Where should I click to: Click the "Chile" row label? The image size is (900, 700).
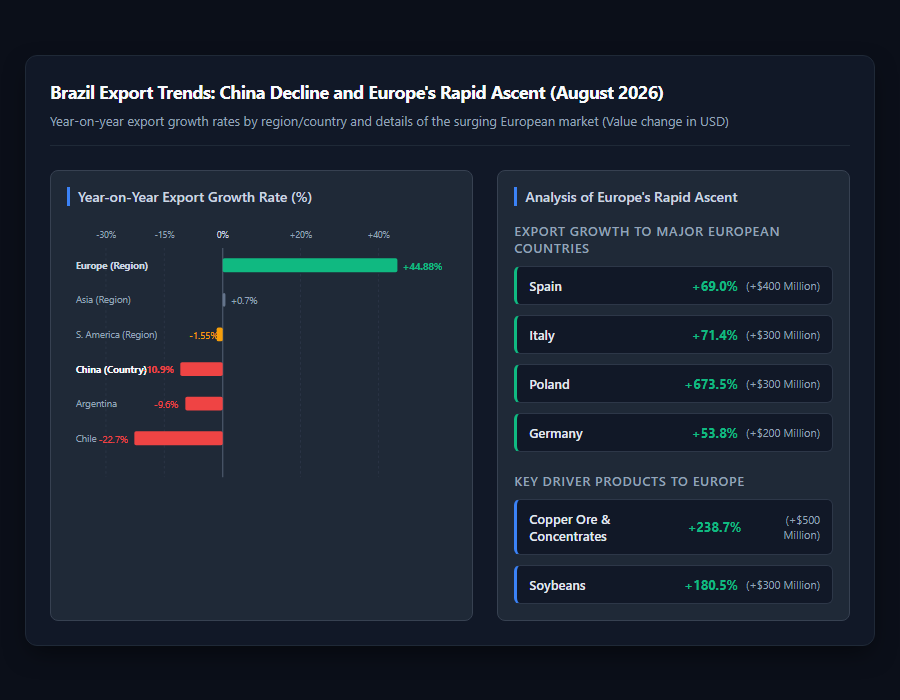(86, 438)
